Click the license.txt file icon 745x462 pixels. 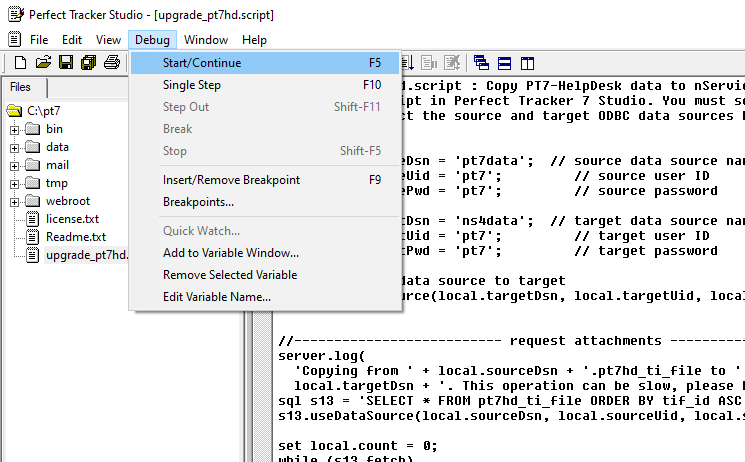click(32, 219)
